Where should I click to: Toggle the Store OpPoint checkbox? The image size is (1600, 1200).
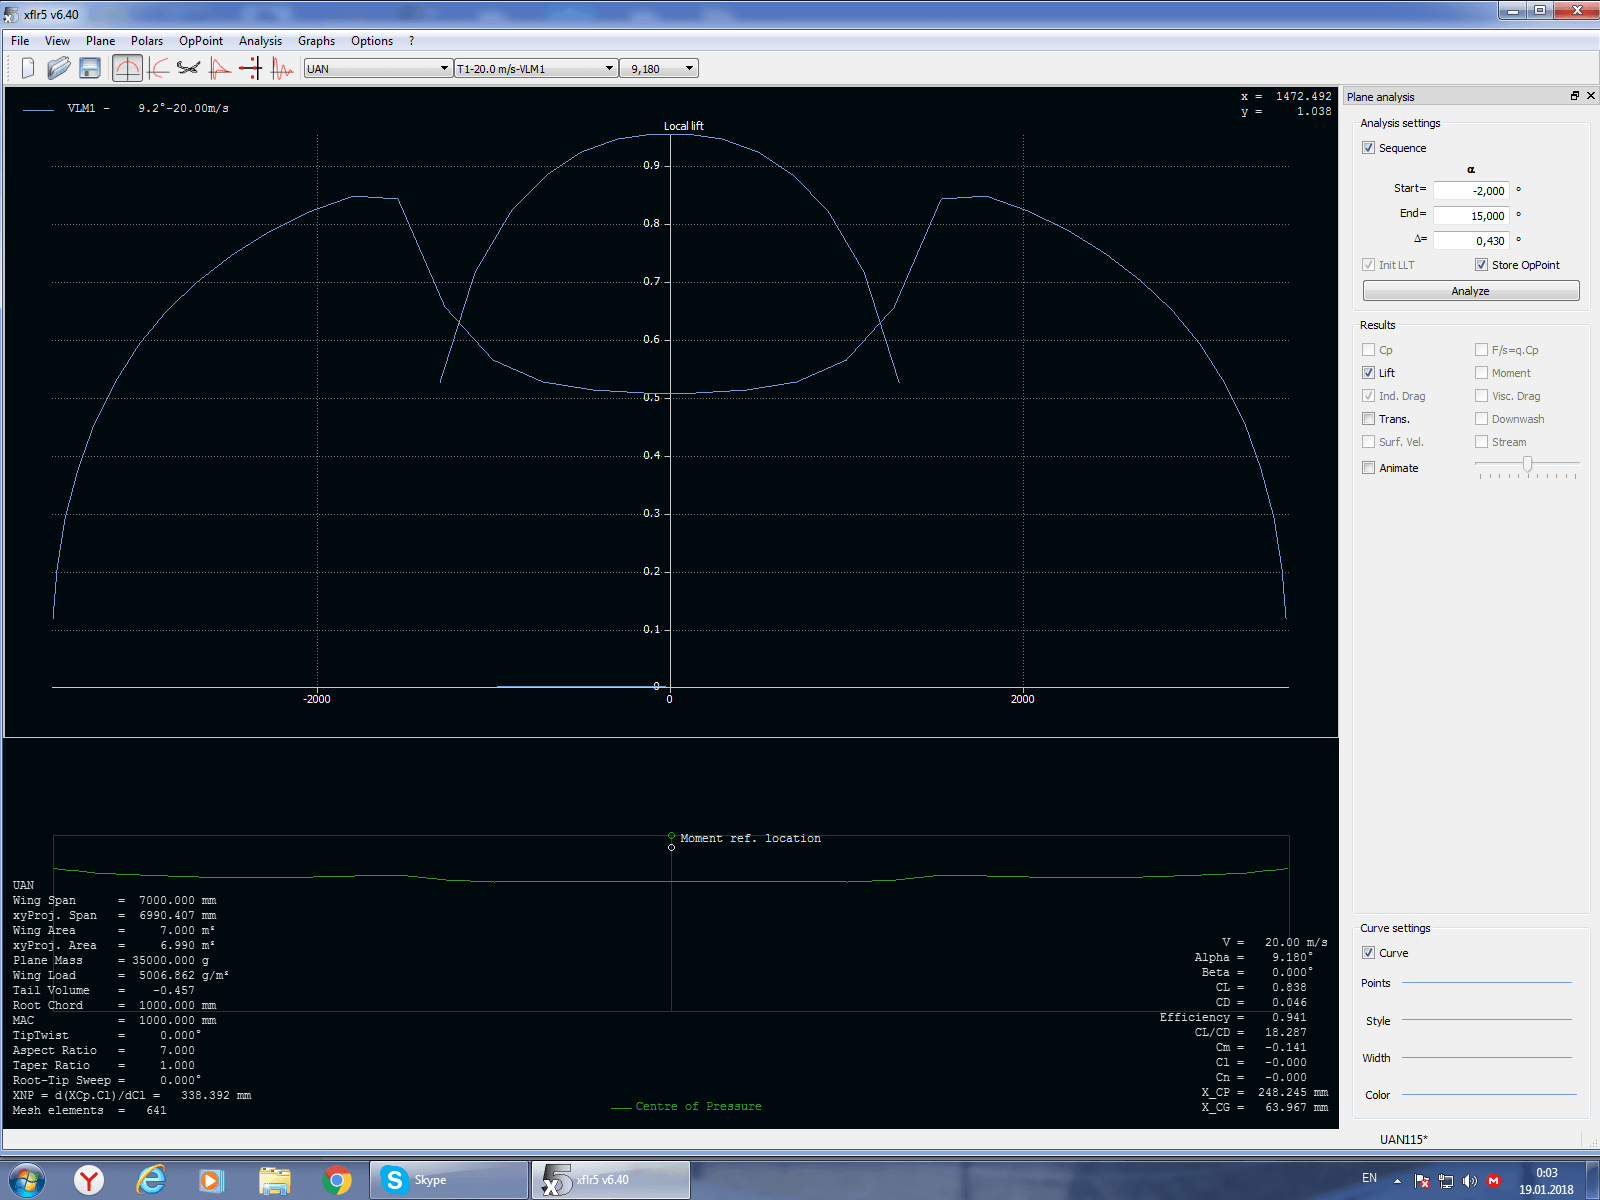pyautogui.click(x=1481, y=265)
